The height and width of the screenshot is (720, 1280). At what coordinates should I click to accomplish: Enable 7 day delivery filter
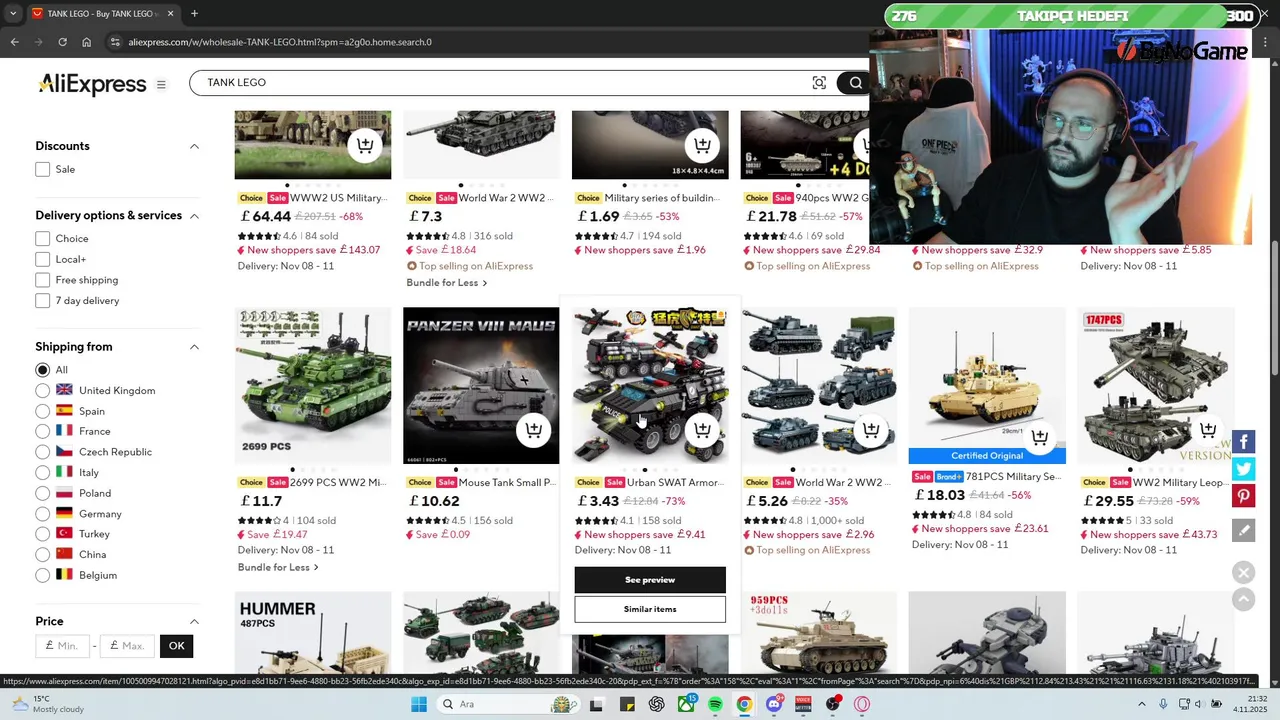[42, 300]
